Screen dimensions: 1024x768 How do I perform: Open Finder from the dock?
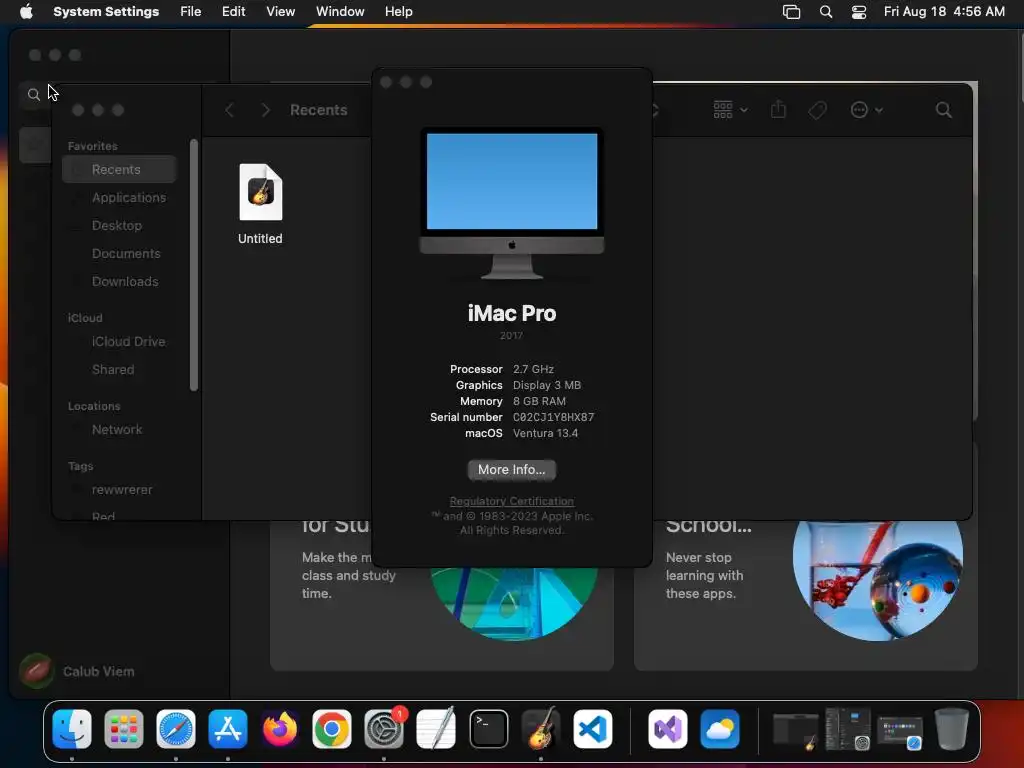click(x=72, y=729)
